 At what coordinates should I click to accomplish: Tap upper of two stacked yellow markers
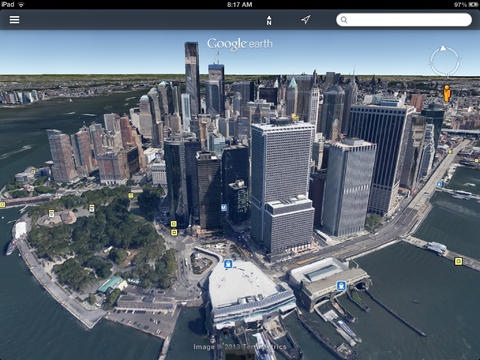pyautogui.click(x=173, y=224)
